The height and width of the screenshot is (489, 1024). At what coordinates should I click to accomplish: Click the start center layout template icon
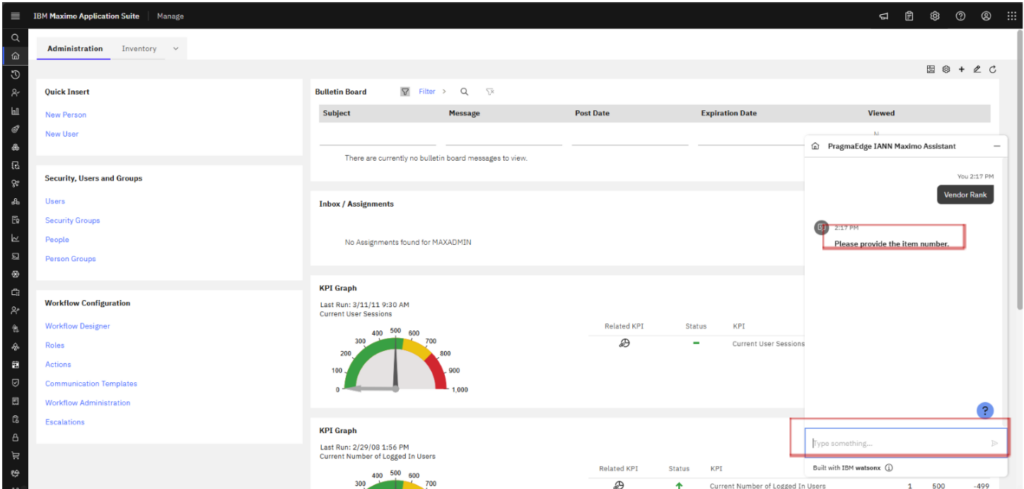click(931, 69)
